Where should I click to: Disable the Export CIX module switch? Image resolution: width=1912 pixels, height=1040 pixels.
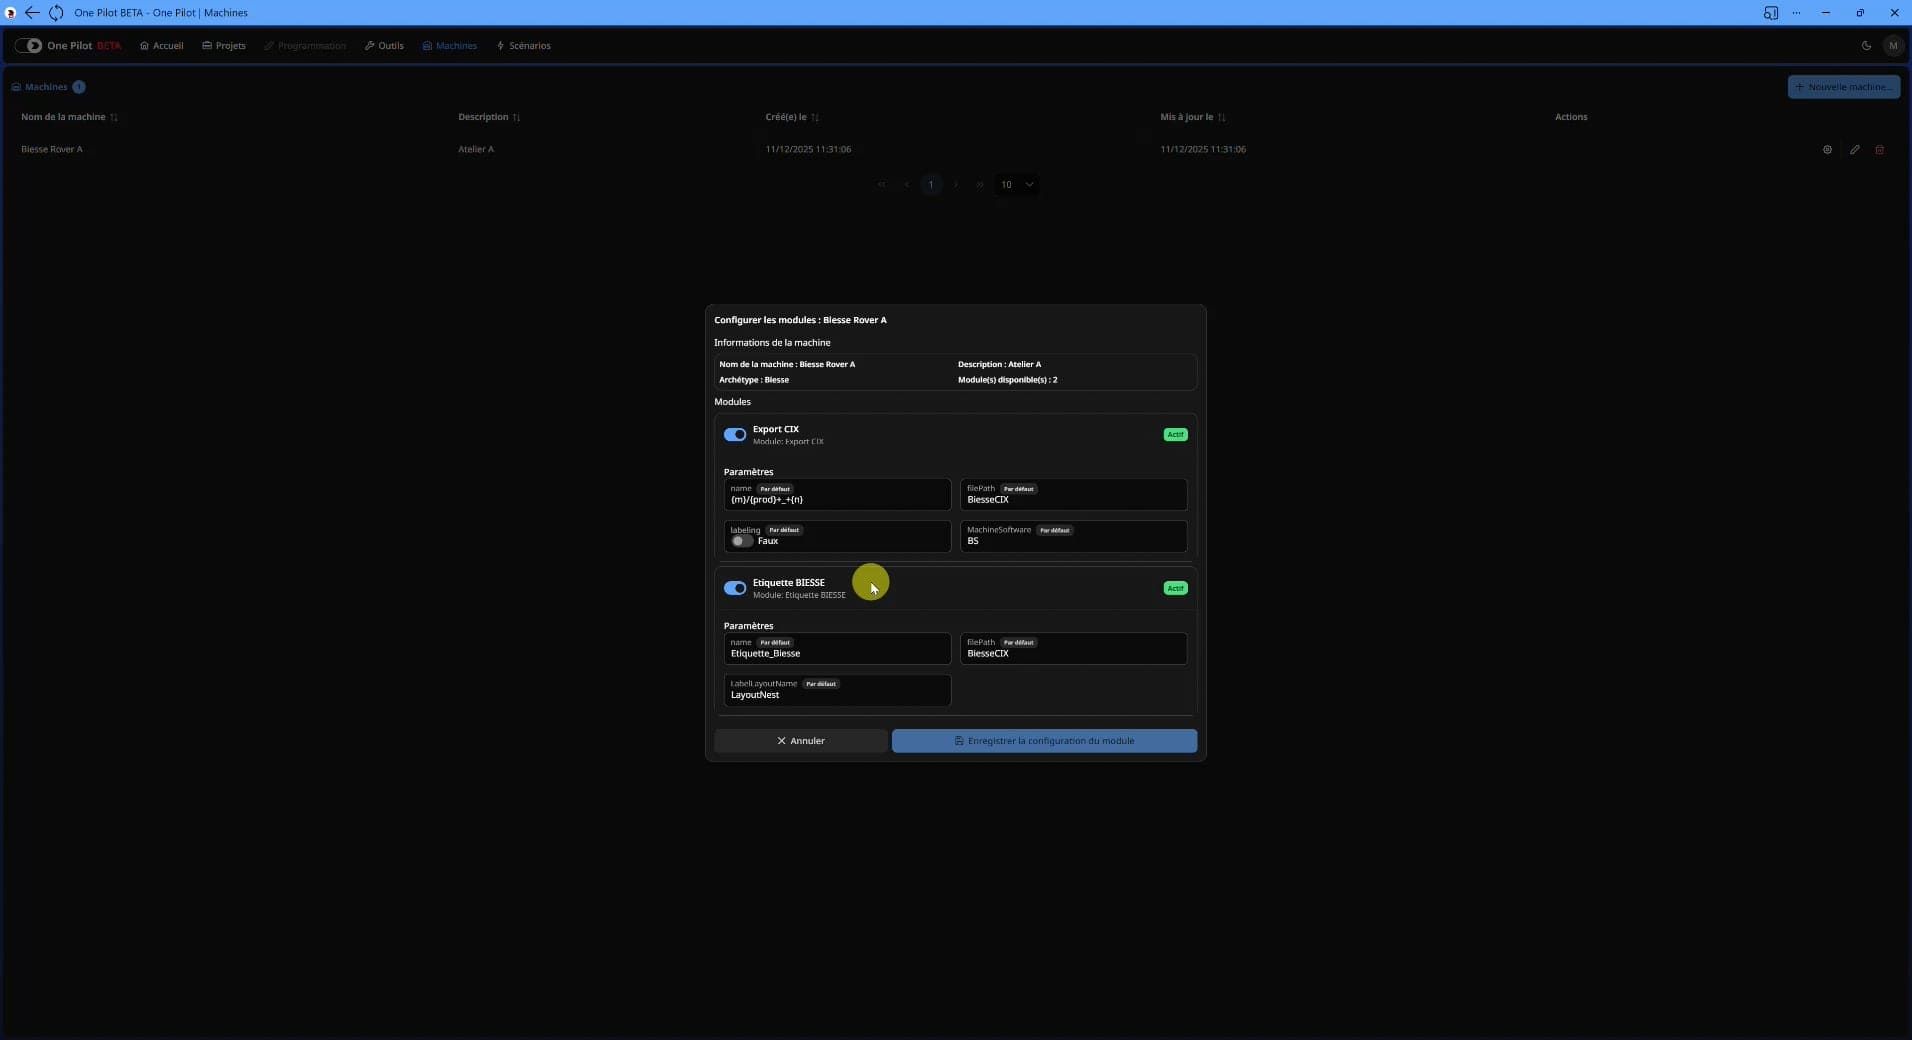point(735,434)
